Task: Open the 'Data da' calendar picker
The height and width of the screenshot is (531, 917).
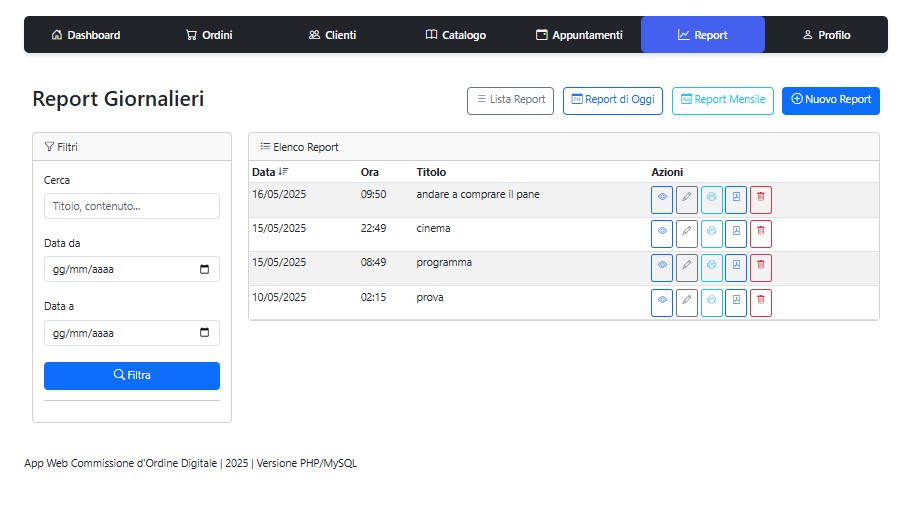Action: pos(205,270)
